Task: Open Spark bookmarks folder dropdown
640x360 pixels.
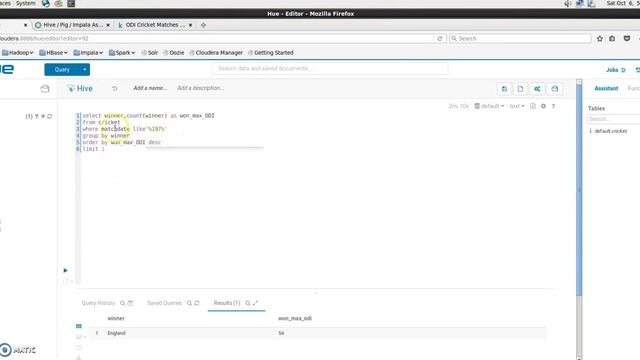Action: point(122,53)
